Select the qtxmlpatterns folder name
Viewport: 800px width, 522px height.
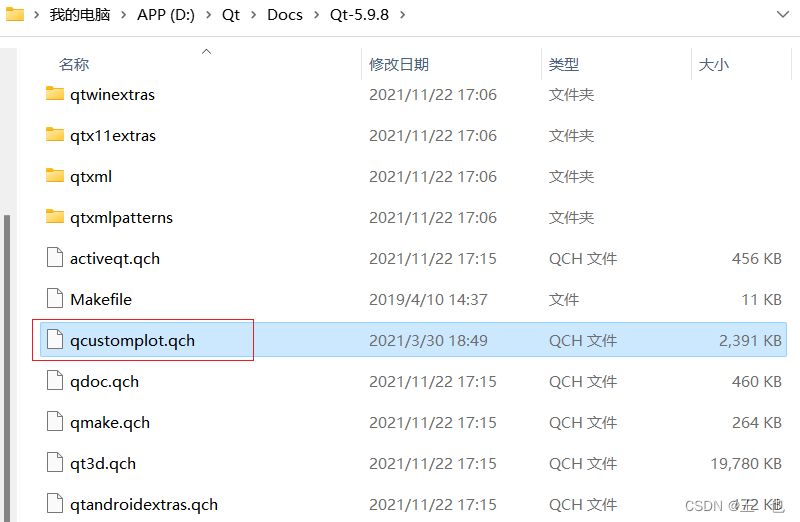121,218
